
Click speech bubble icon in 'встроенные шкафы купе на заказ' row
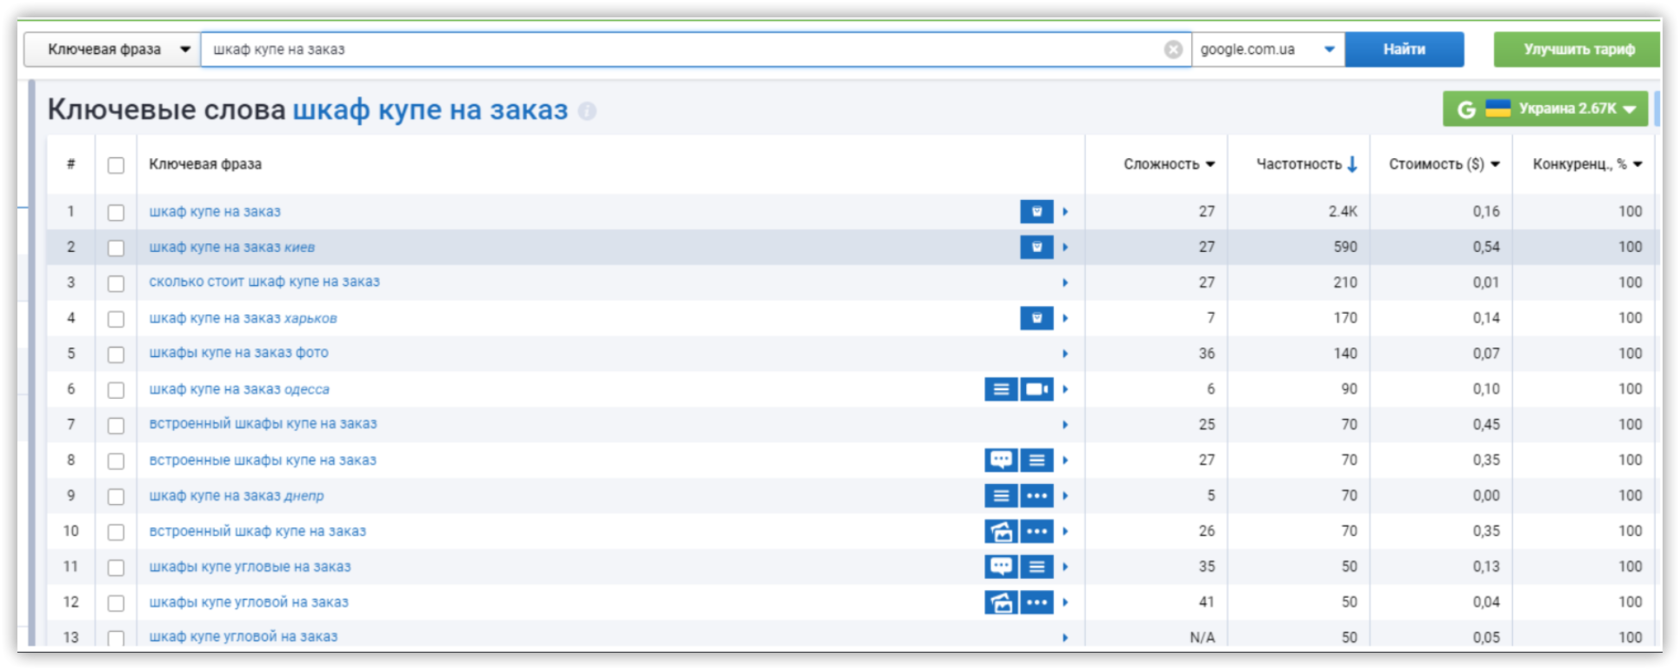1001,460
